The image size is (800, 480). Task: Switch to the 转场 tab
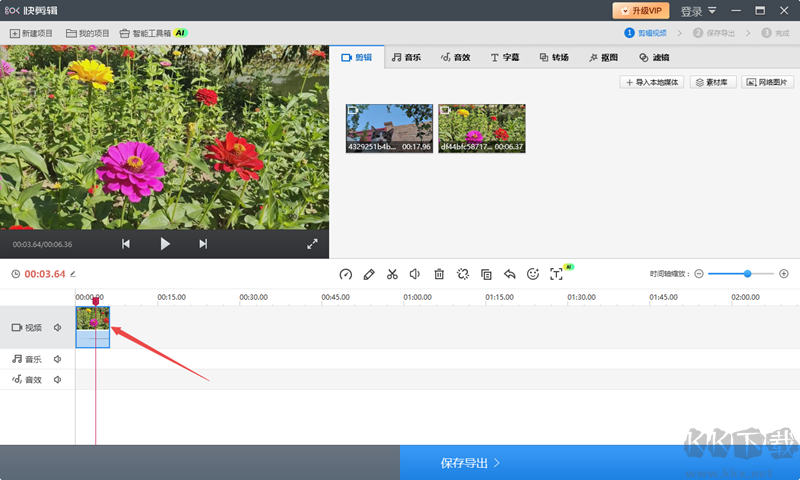point(554,58)
